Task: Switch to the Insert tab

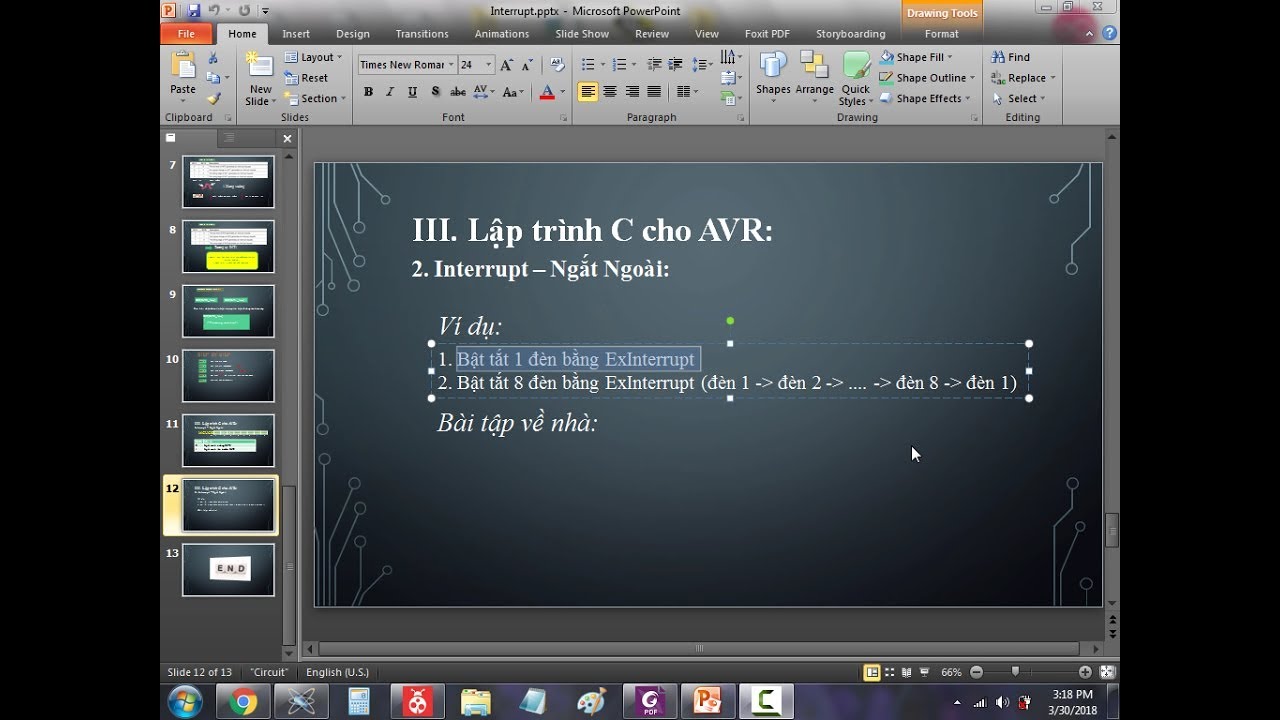Action: pos(296,34)
